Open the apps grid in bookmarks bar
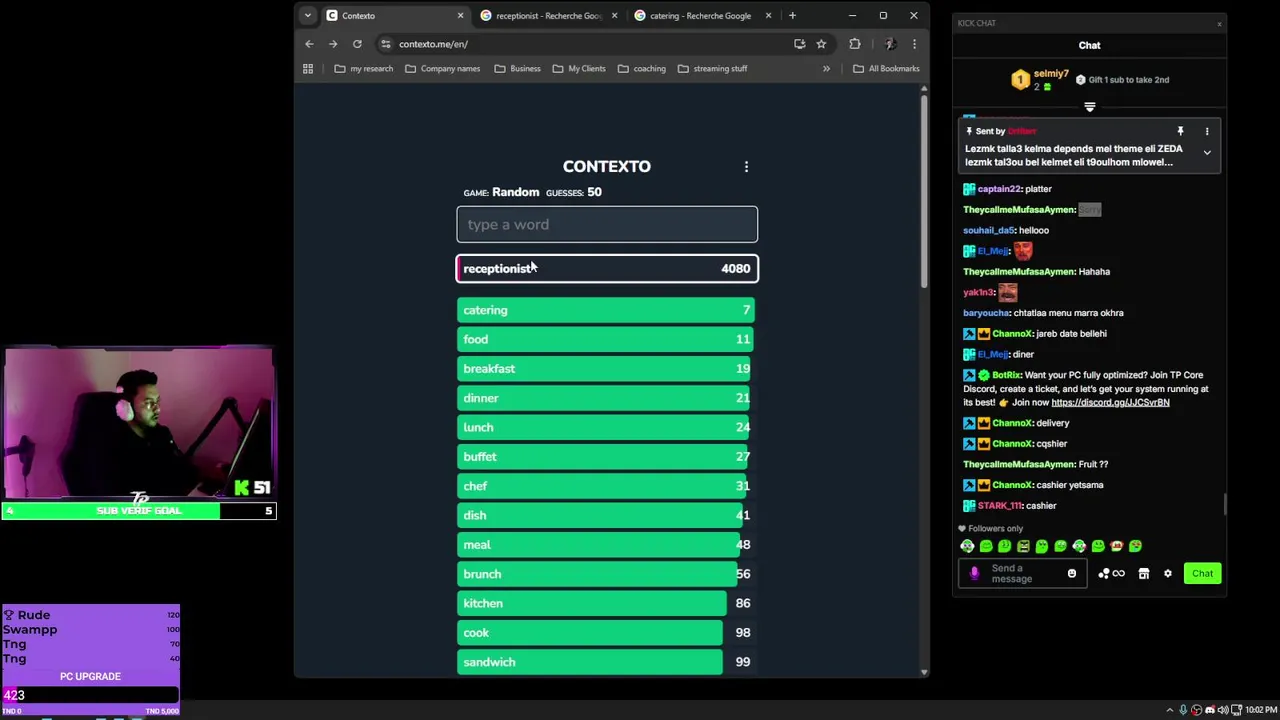This screenshot has height=720, width=1280. pos(308,69)
